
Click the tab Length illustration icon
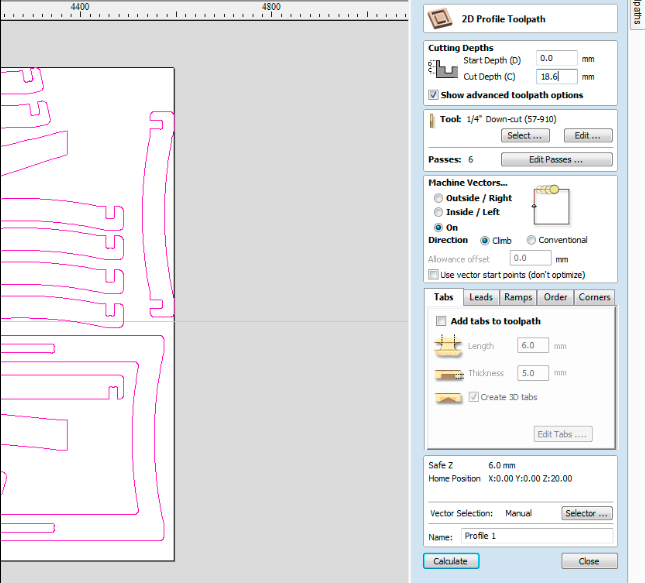448,346
